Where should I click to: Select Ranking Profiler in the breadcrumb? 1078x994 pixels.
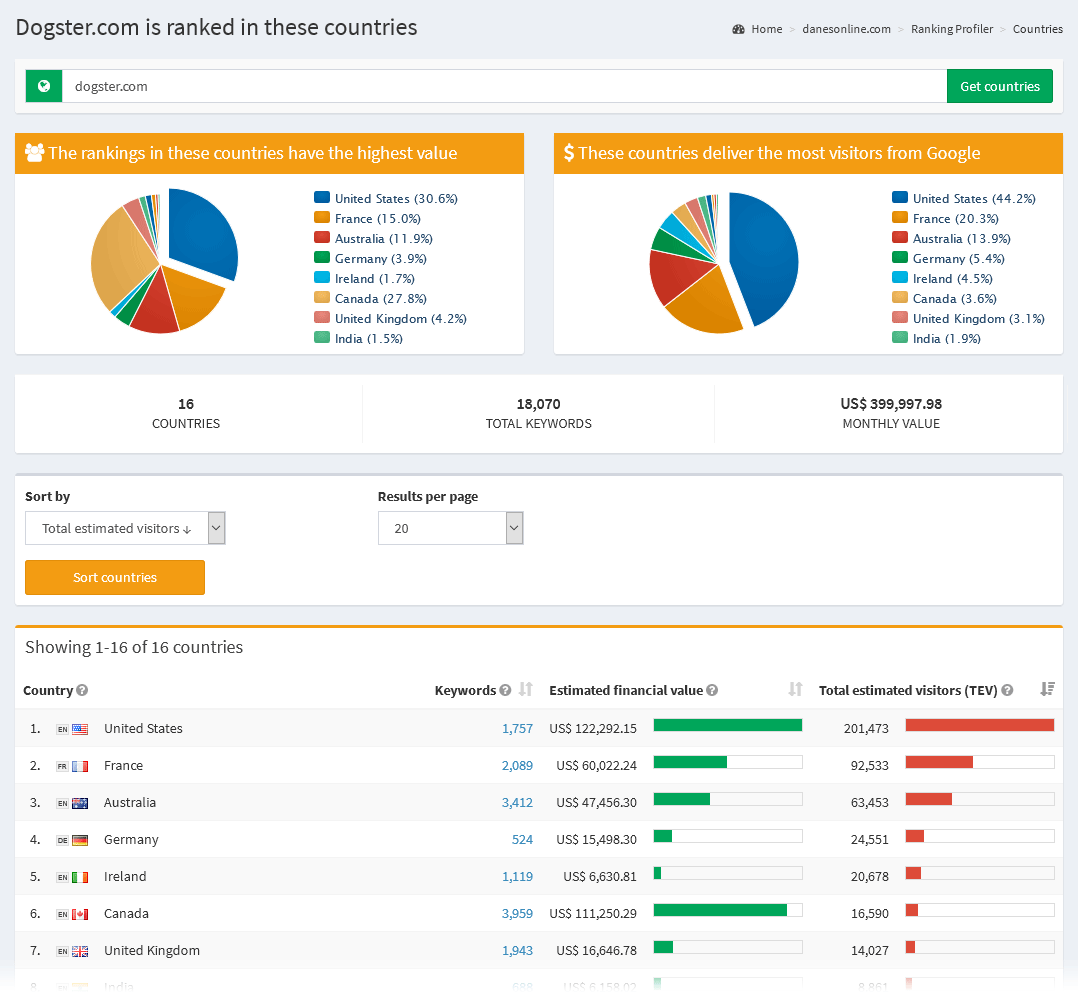tap(951, 29)
